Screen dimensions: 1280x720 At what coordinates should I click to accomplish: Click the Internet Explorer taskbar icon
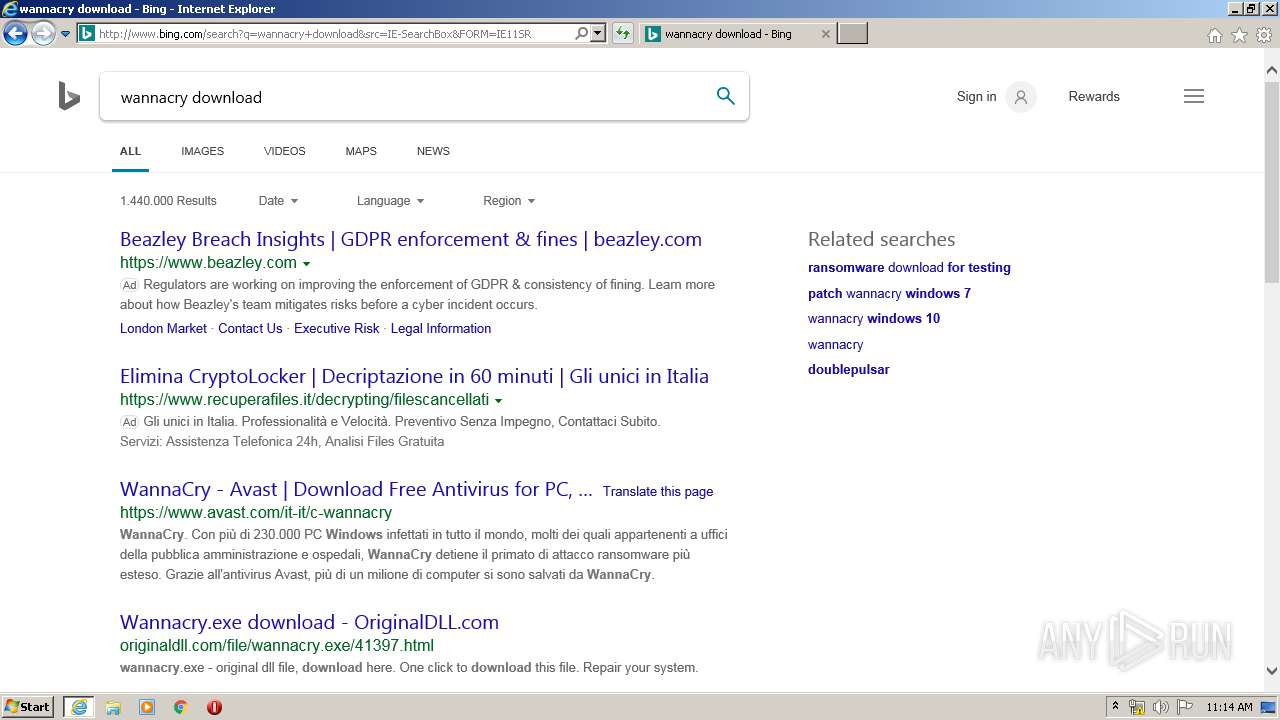click(x=79, y=707)
